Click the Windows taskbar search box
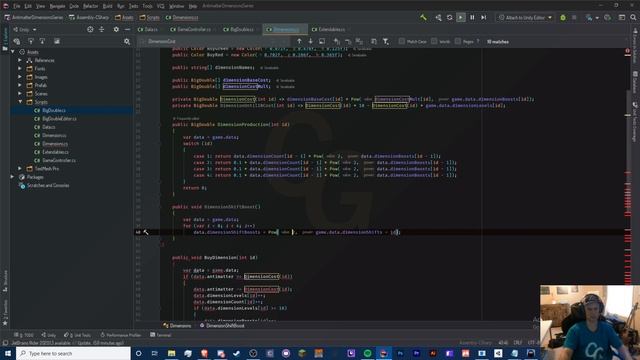Screen dimensions: 640x360 (73, 353)
